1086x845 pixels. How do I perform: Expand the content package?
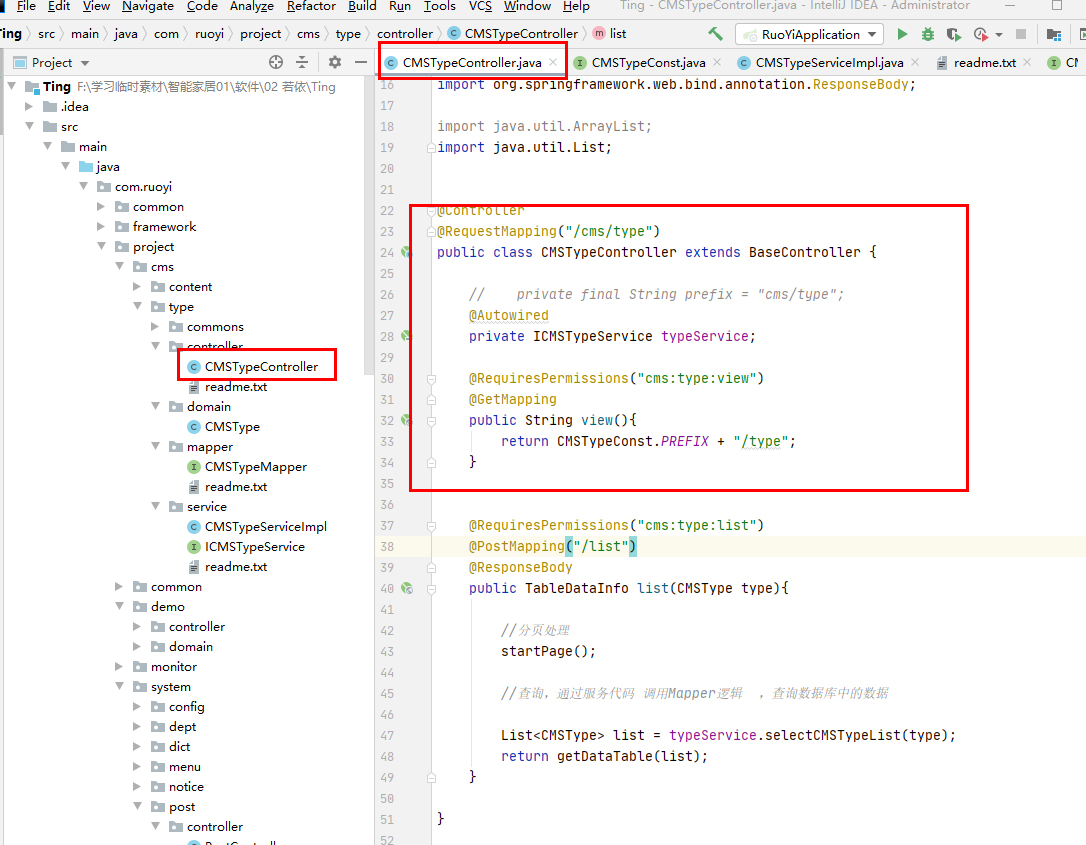coord(137,287)
